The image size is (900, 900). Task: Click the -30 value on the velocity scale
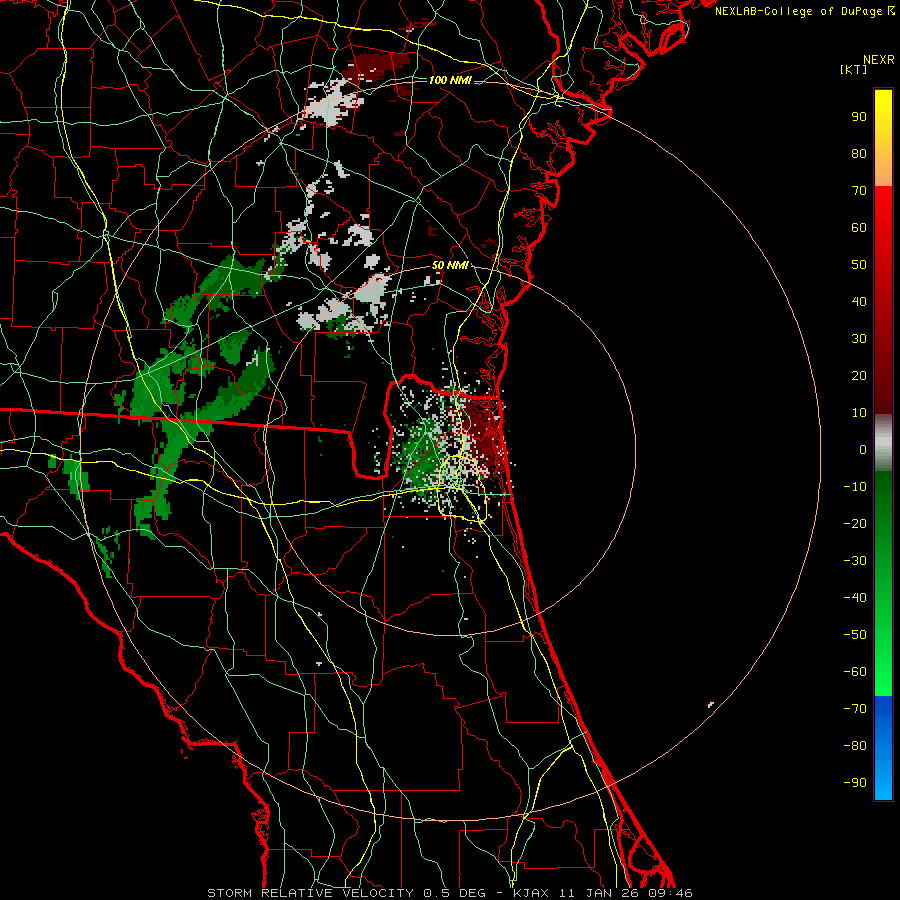point(855,561)
